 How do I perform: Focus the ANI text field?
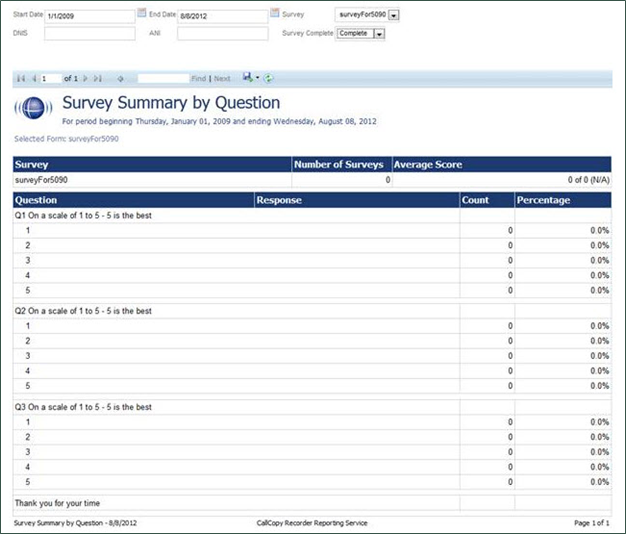tap(222, 33)
